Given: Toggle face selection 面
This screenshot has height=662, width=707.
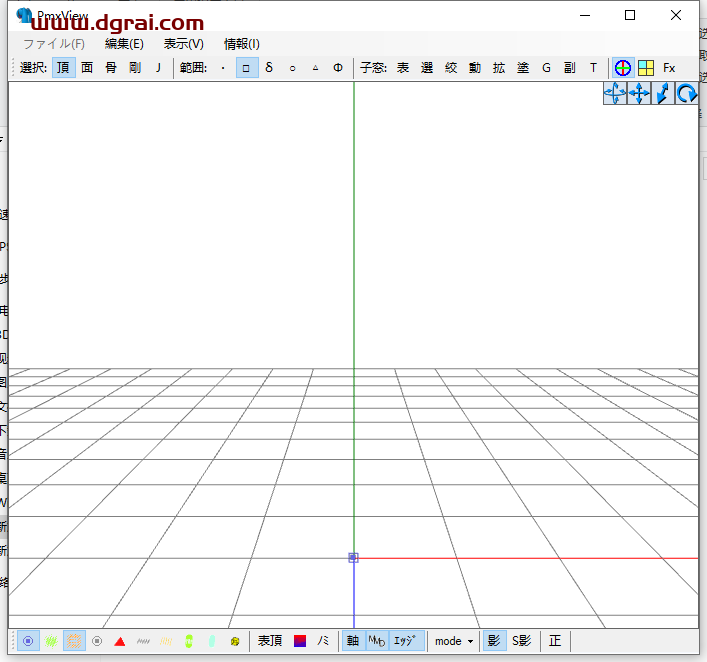Looking at the screenshot, I should (x=87, y=68).
